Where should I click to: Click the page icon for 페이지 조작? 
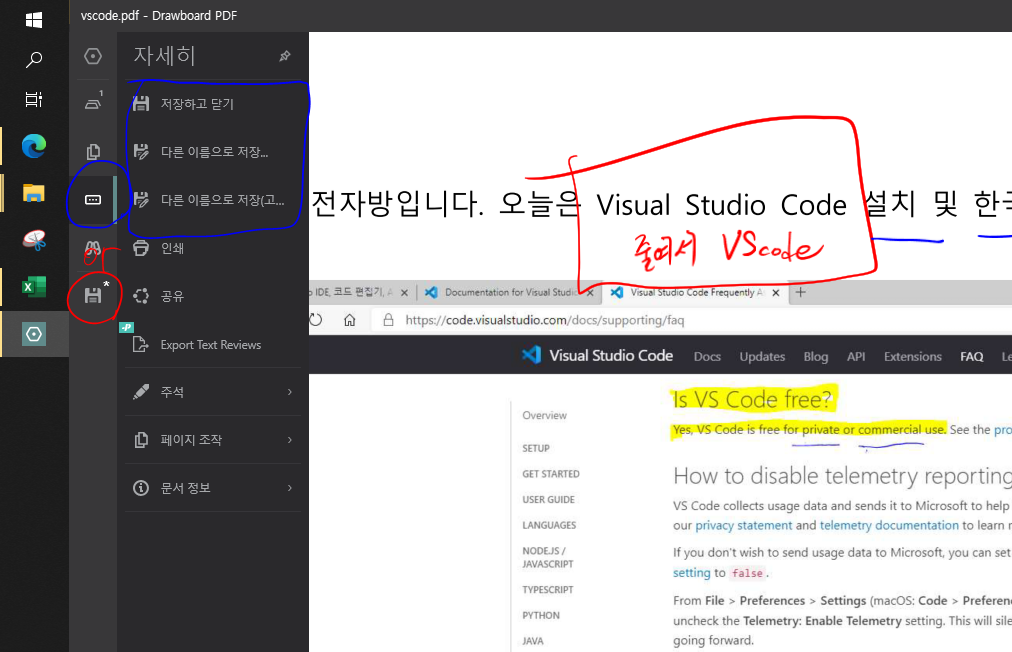point(141,440)
